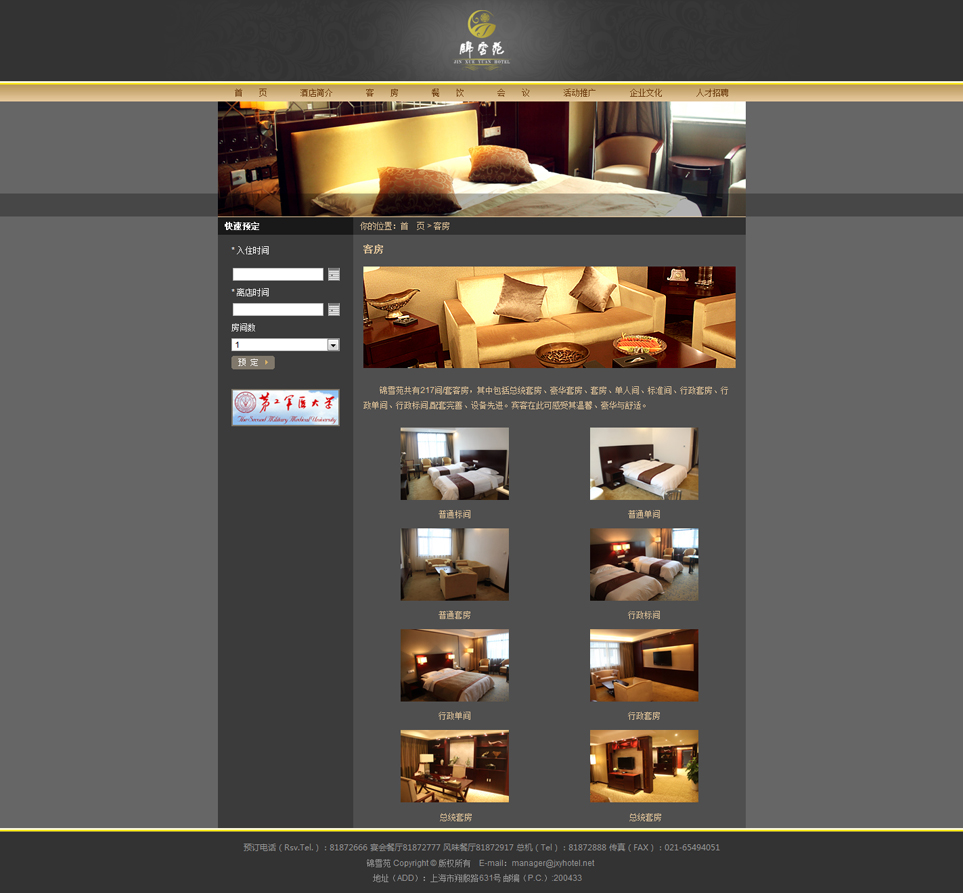Image resolution: width=963 pixels, height=893 pixels.
Task: Open the 活动推广 menu item
Action: 579,93
